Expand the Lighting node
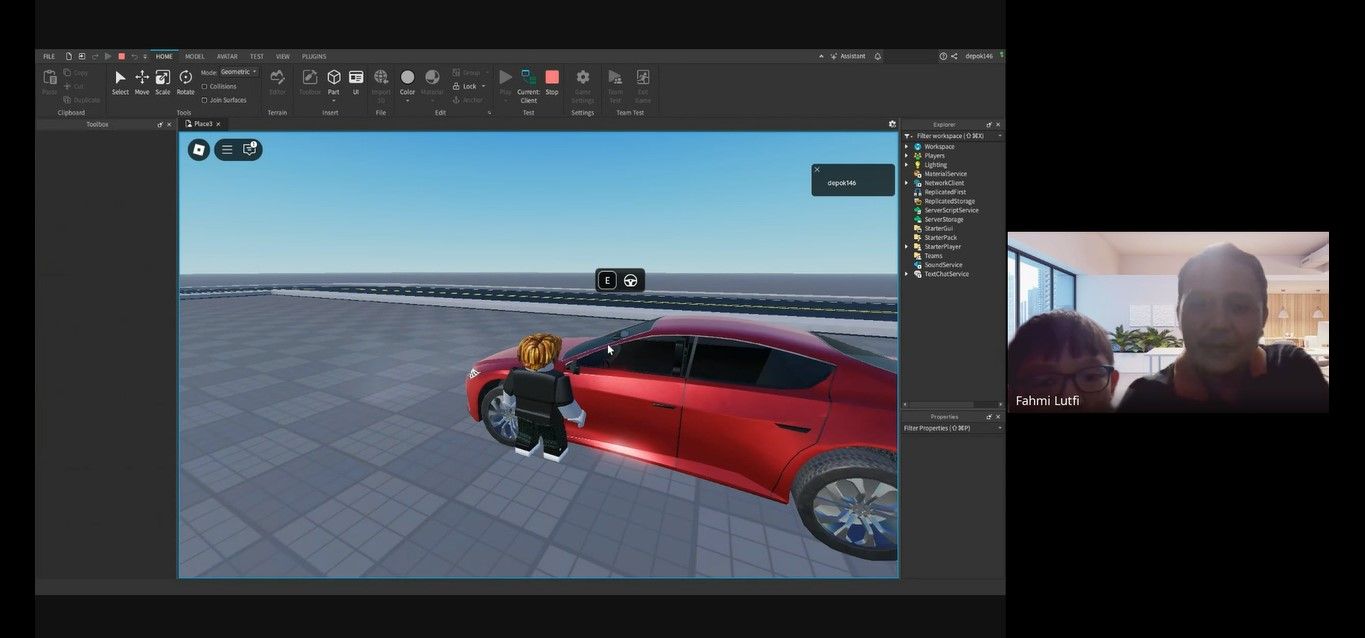The image size is (1365, 638). tap(907, 165)
